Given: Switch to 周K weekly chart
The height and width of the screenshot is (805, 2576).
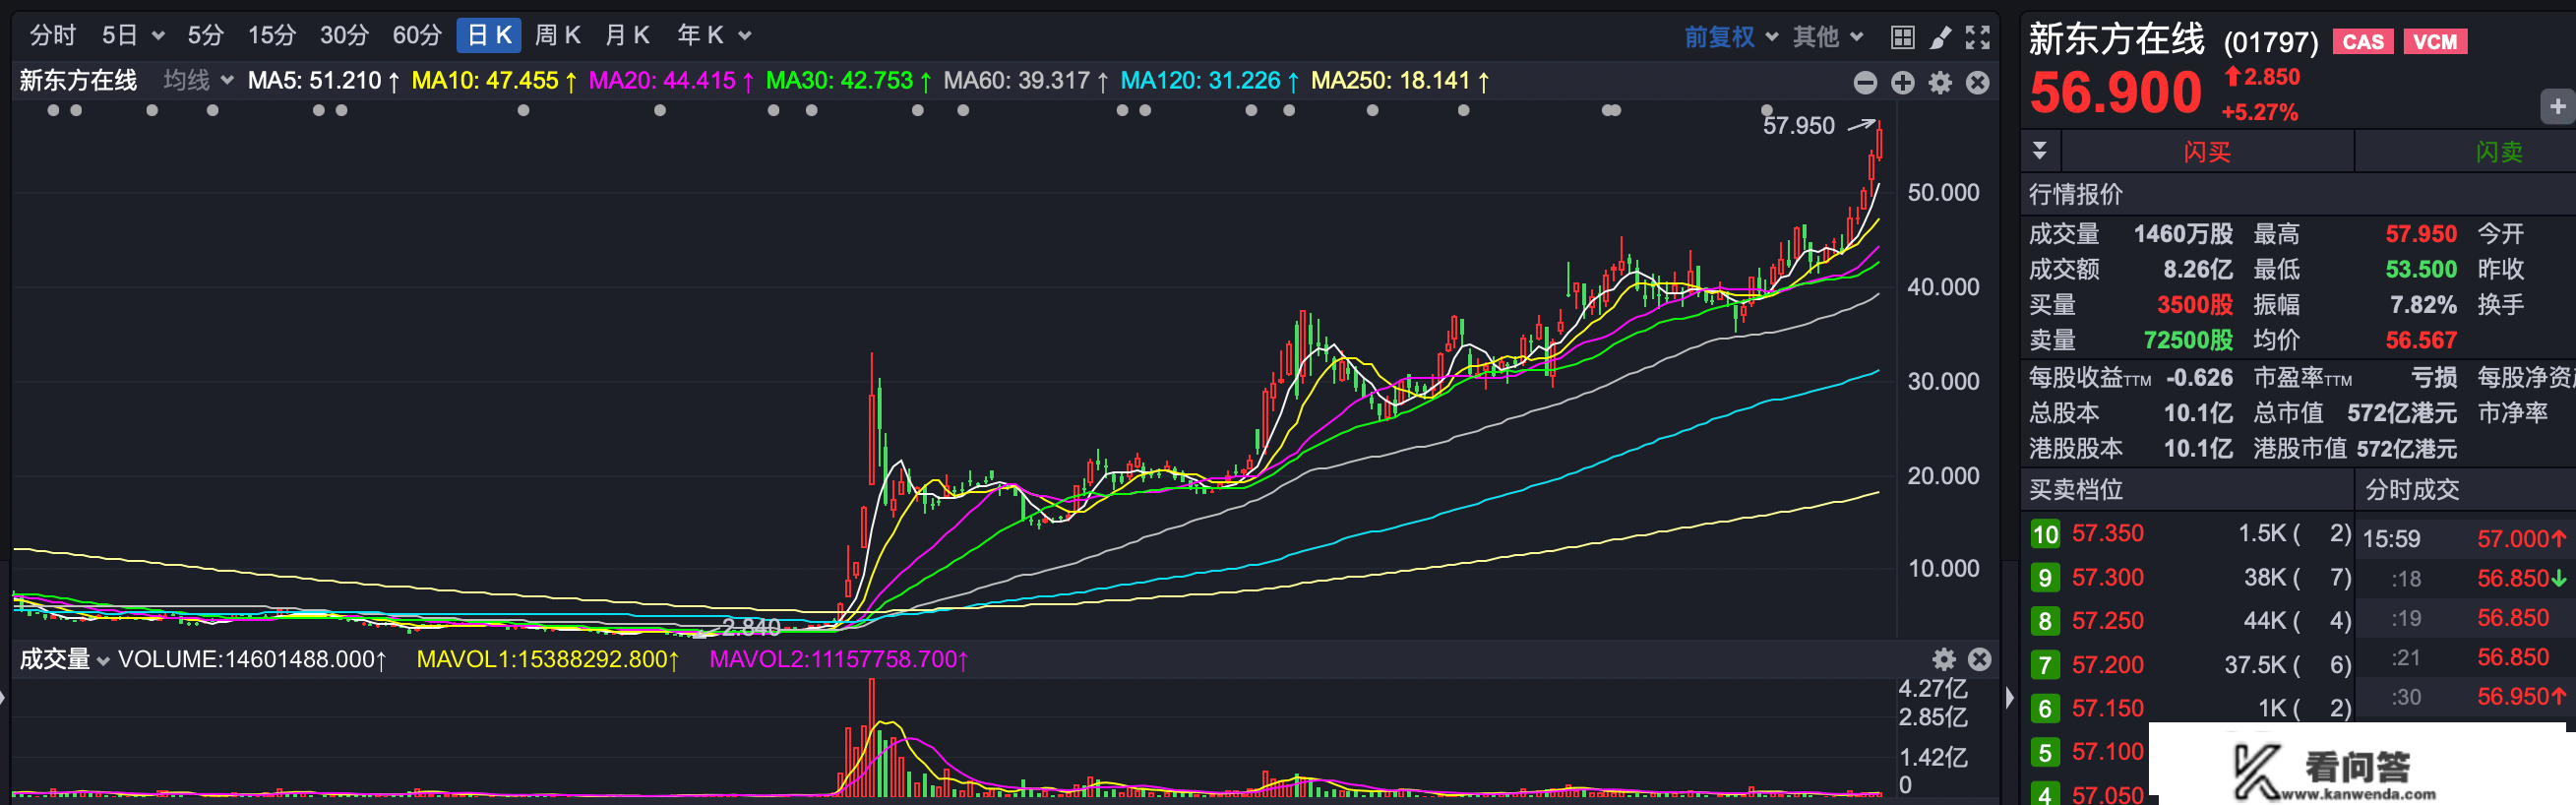Looking at the screenshot, I should [558, 36].
